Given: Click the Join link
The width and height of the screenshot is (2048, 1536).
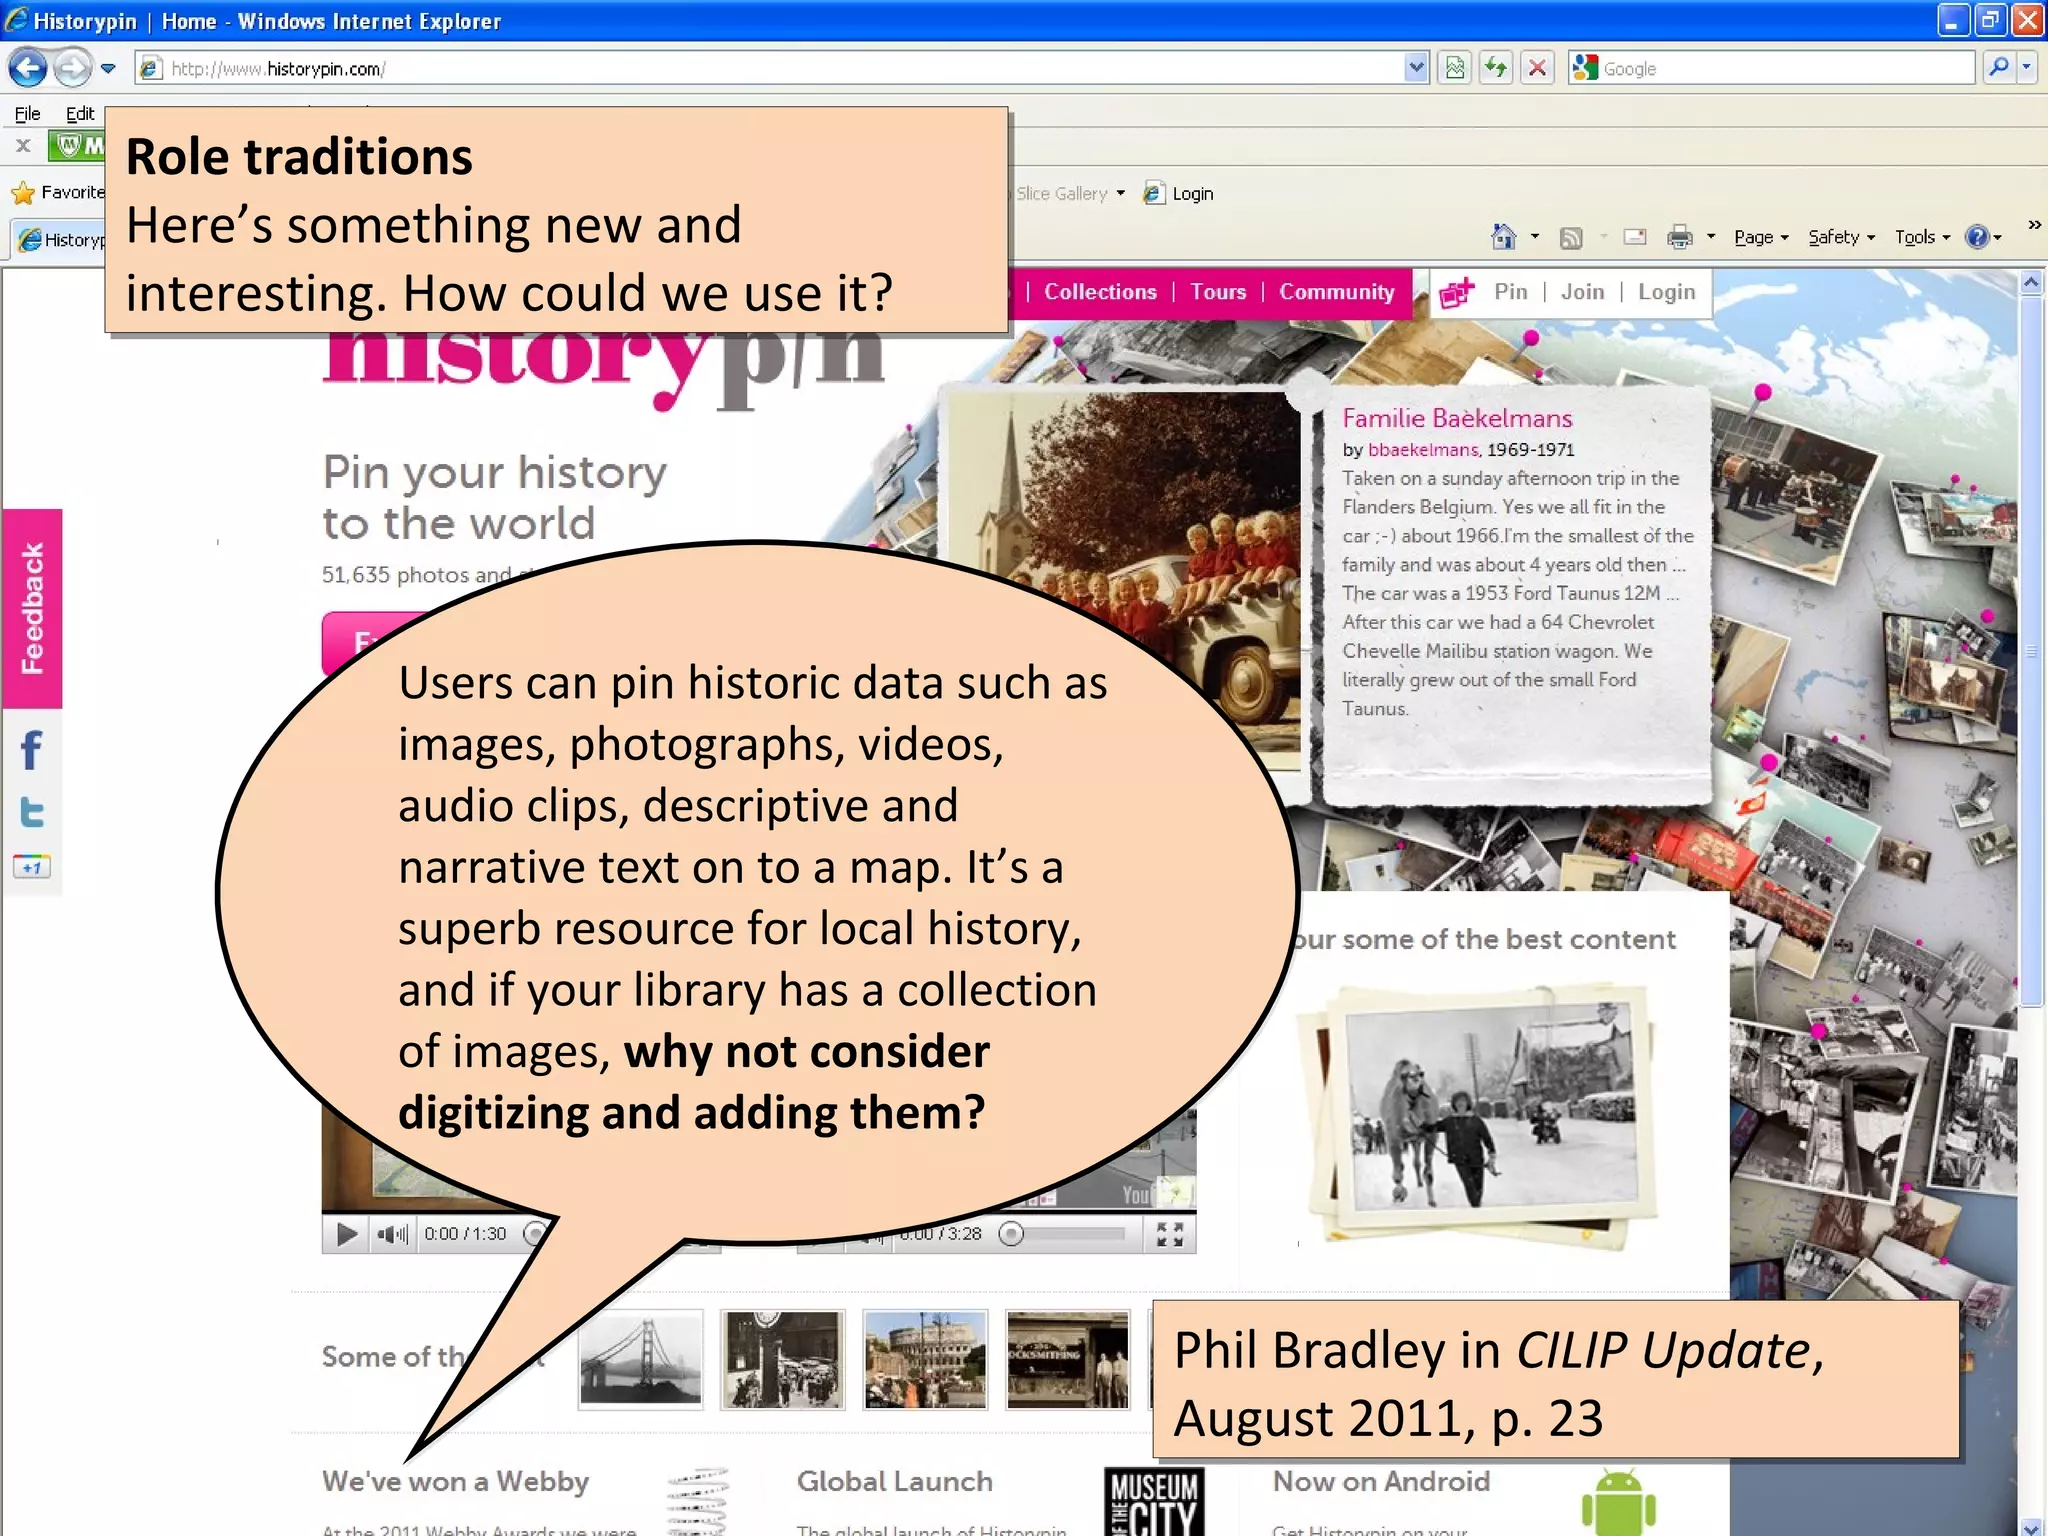Looking at the screenshot, I should [x=1582, y=292].
